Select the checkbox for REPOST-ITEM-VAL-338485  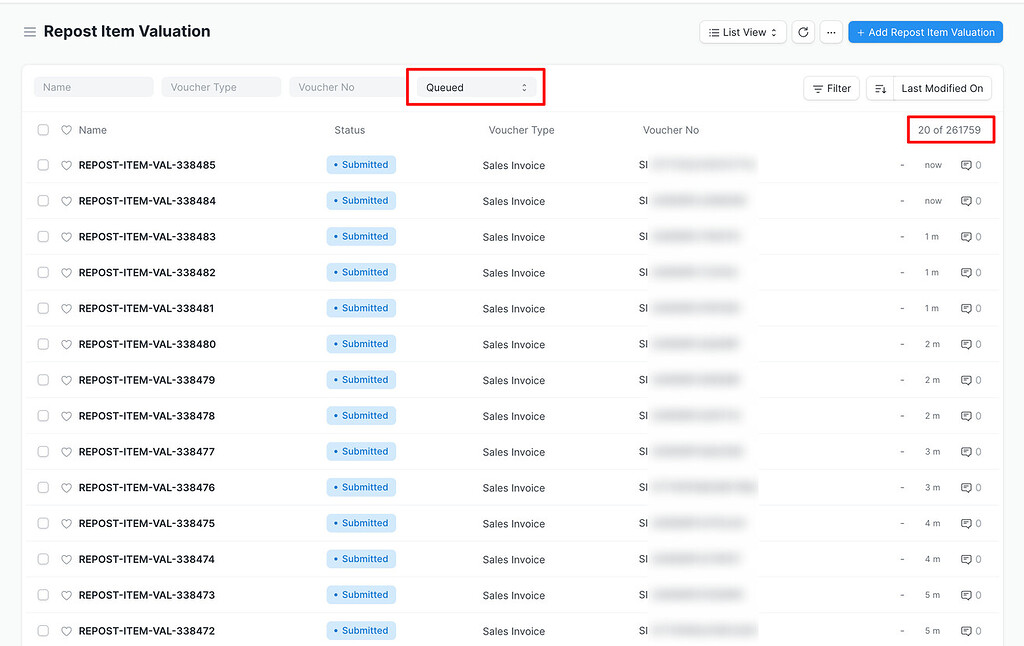[43, 164]
